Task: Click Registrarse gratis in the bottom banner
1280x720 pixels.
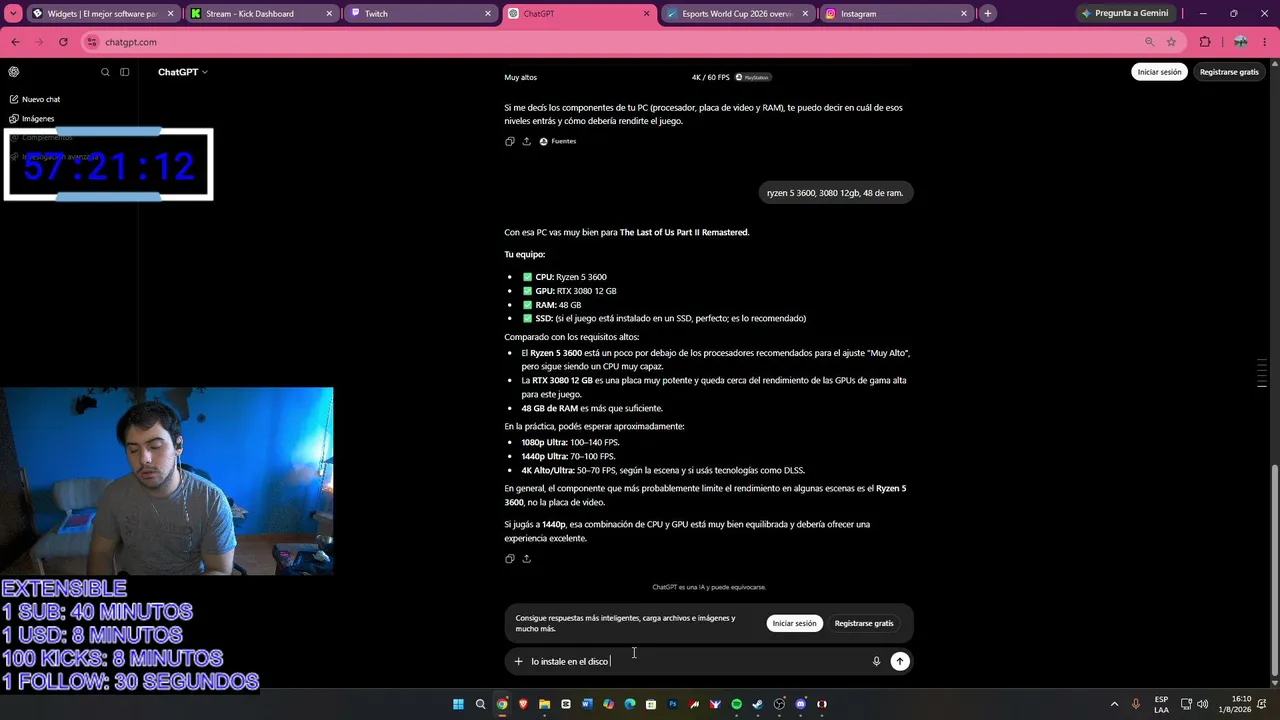Action: 864,623
